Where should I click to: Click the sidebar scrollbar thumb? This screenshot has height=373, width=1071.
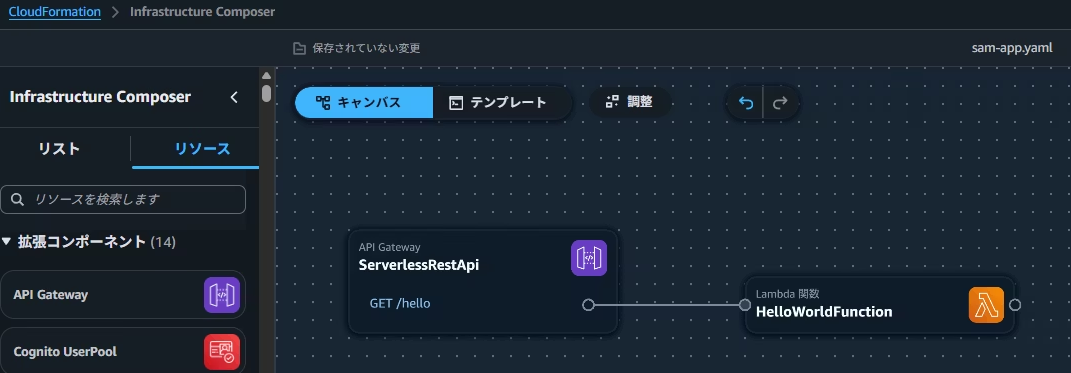click(x=266, y=94)
